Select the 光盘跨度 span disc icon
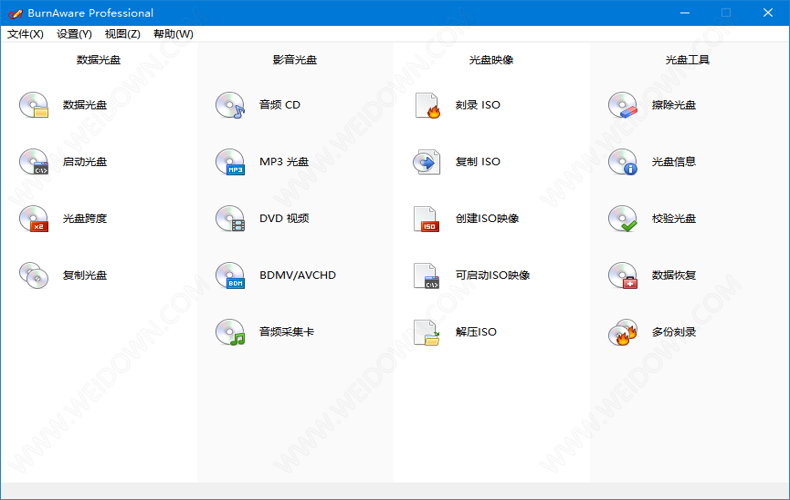Screen dimensions: 790x500 coord(34,219)
